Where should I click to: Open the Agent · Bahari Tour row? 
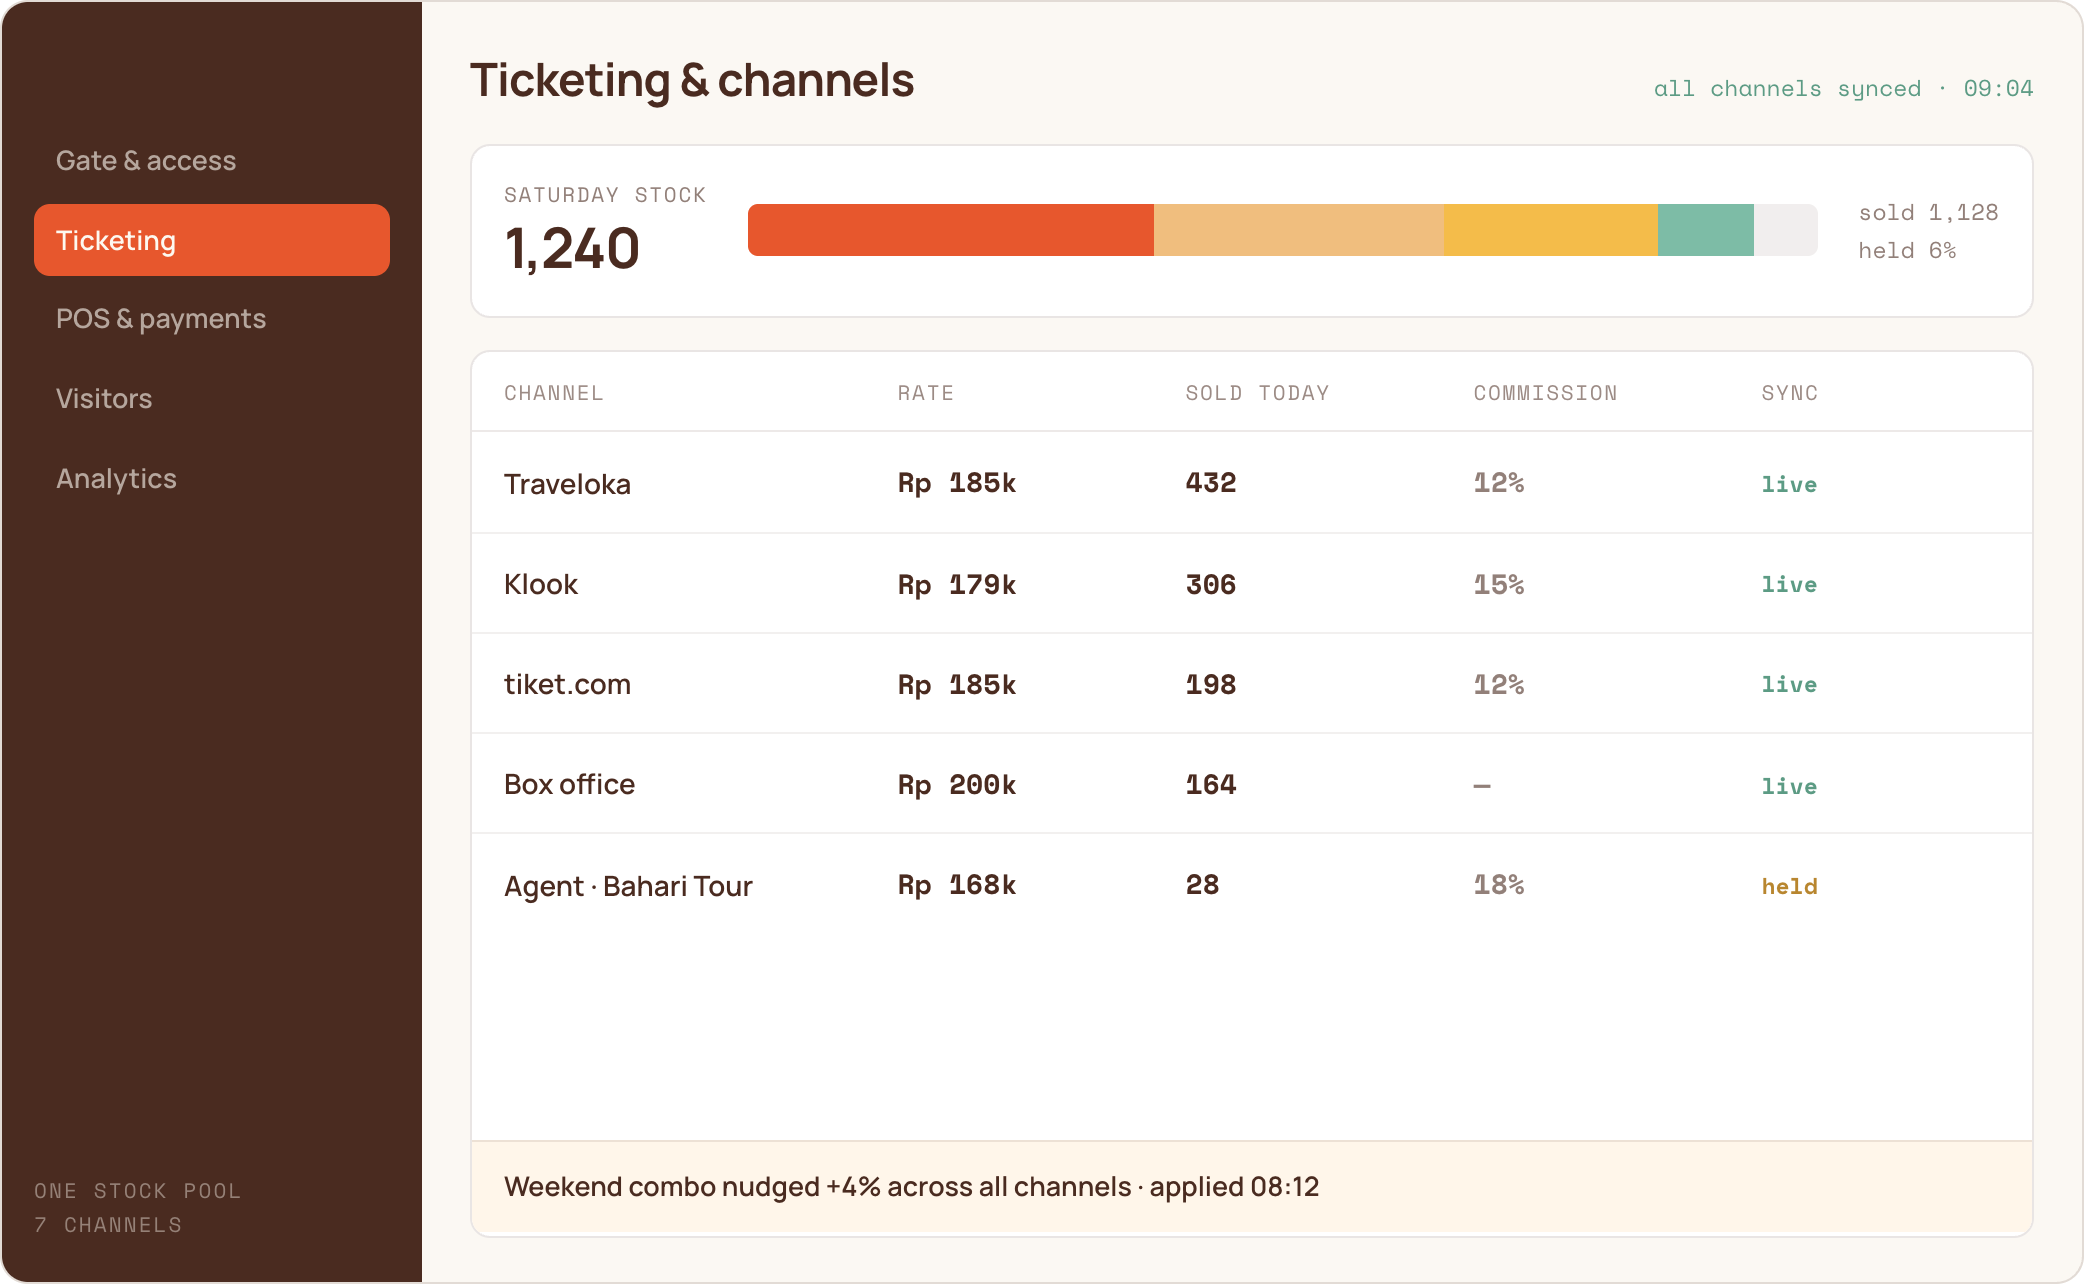click(1251, 885)
